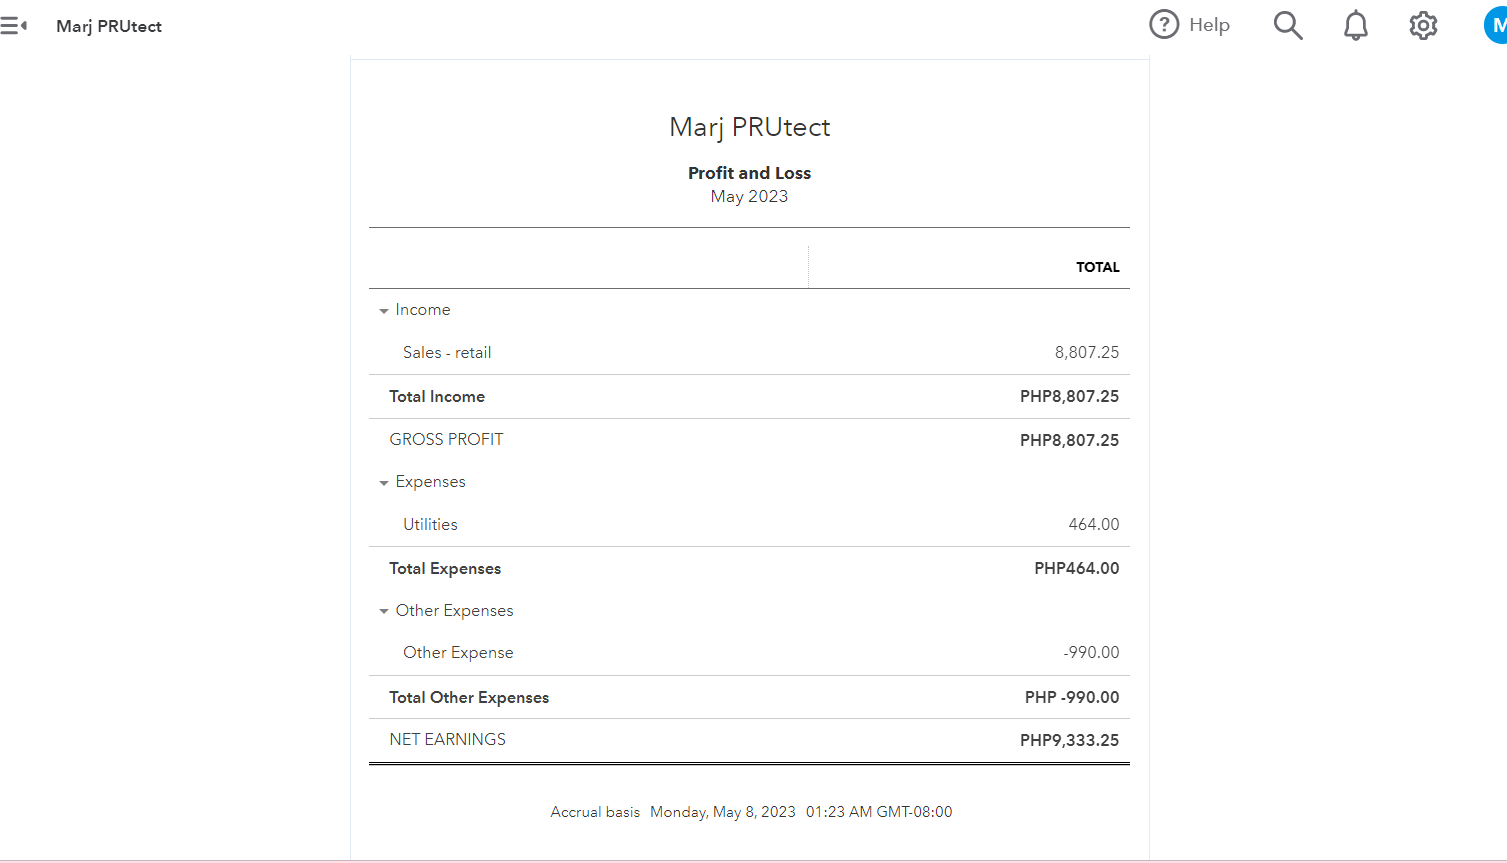Collapse the Other Expenses section
The width and height of the screenshot is (1507, 863).
[x=384, y=611]
